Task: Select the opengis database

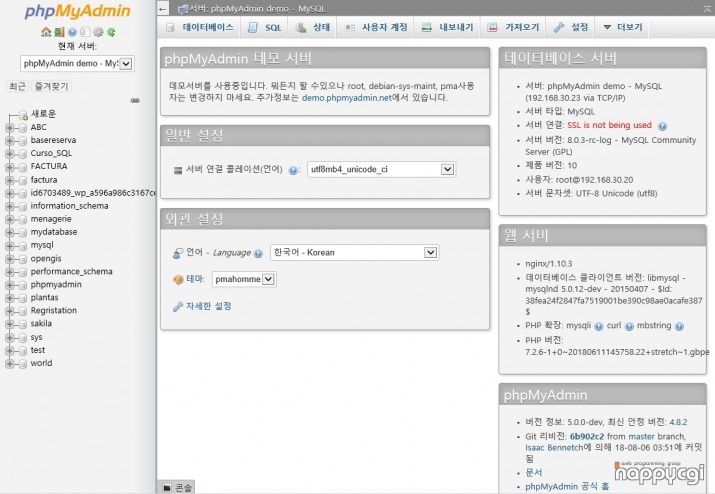Action: 46,259
